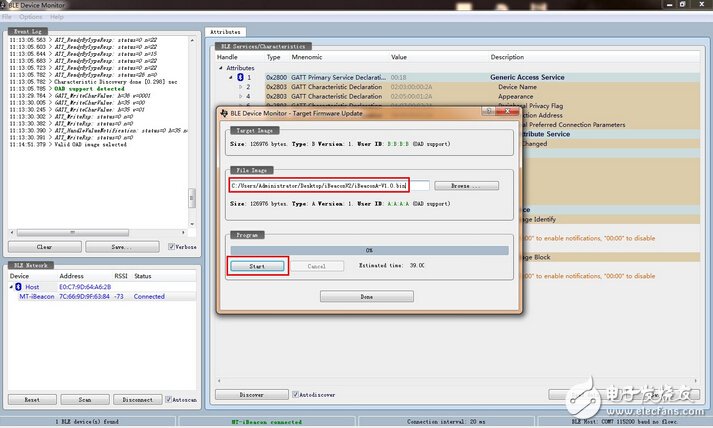Click the value 00:18 in handle 1 row
This screenshot has width=713, height=428.
(398, 77)
